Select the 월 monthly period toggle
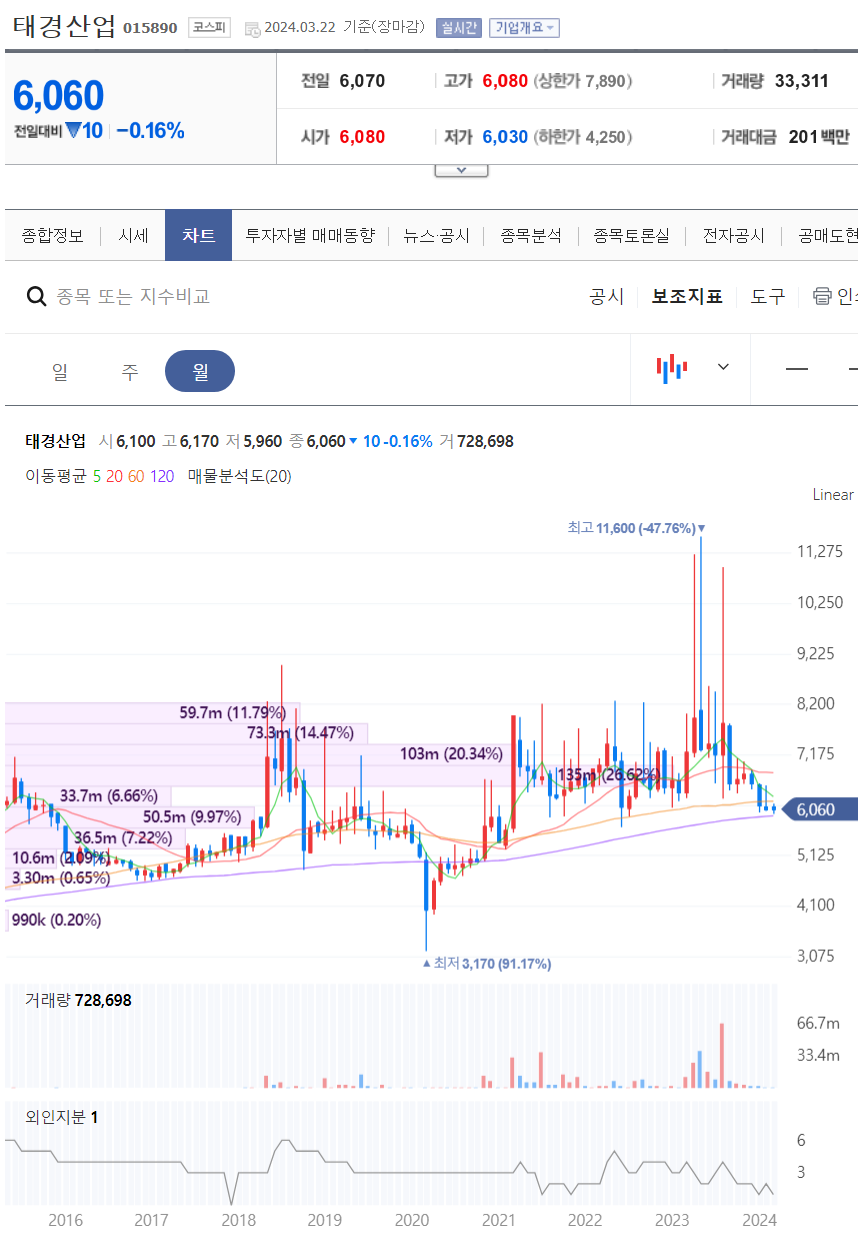Viewport: 858px width, 1250px height. (200, 371)
